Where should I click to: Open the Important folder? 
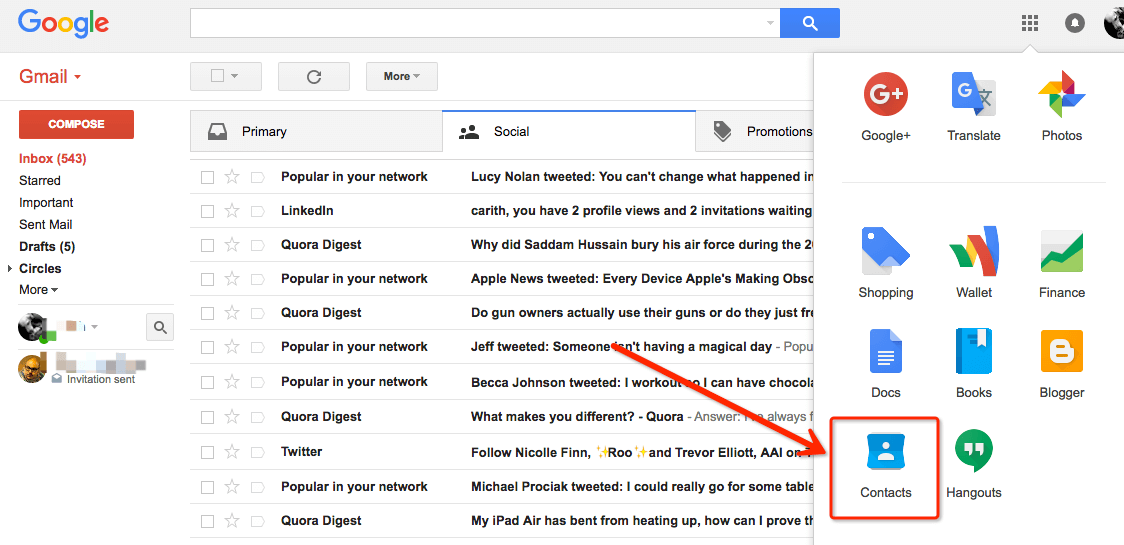[x=46, y=203]
